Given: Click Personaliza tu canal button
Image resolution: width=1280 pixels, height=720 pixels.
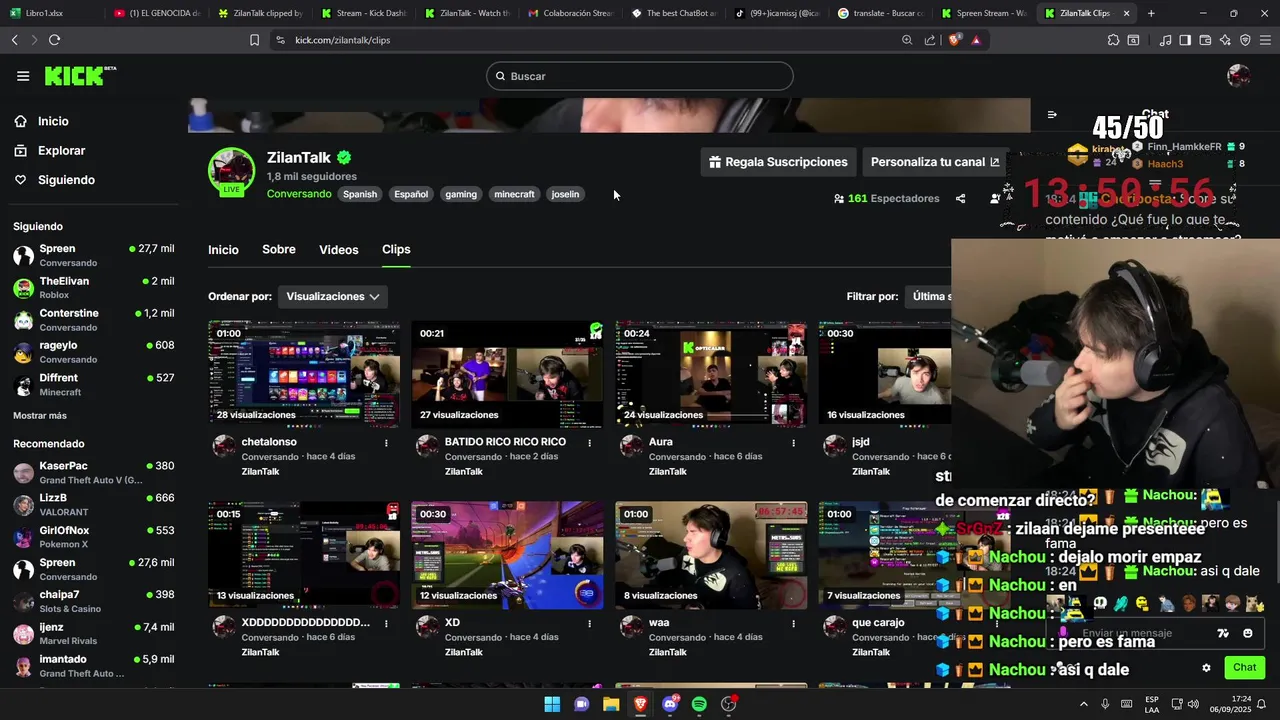Looking at the screenshot, I should (935, 162).
